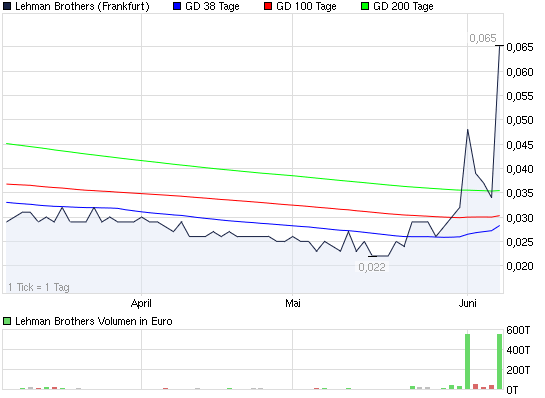Click the last tall green volume bar
This screenshot has width=545, height=398.
[x=499, y=362]
